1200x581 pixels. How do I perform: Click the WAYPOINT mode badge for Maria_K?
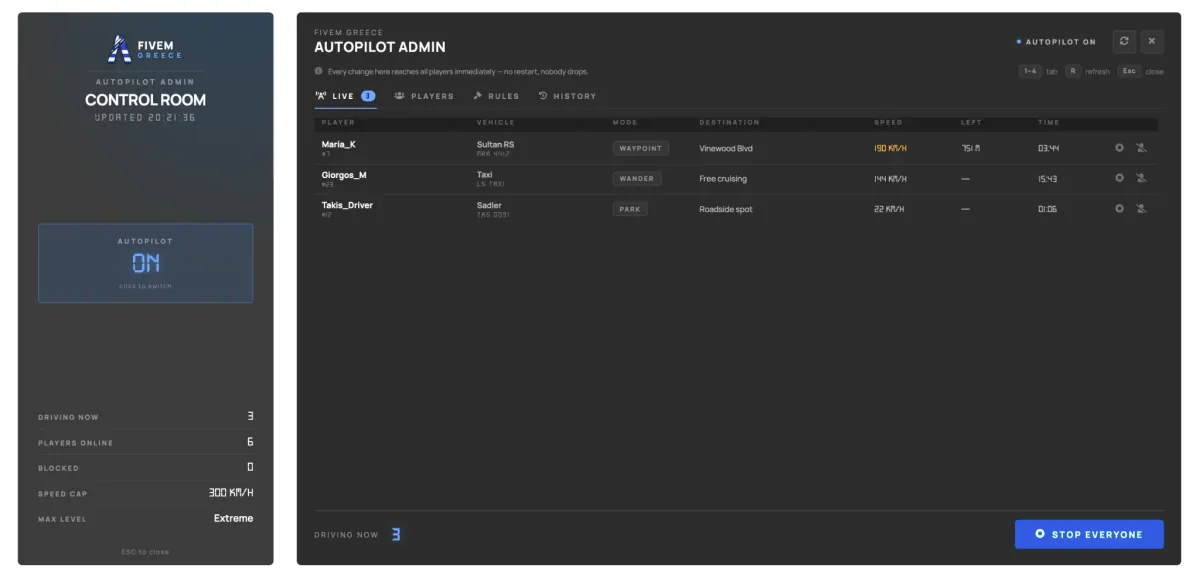[x=641, y=148]
